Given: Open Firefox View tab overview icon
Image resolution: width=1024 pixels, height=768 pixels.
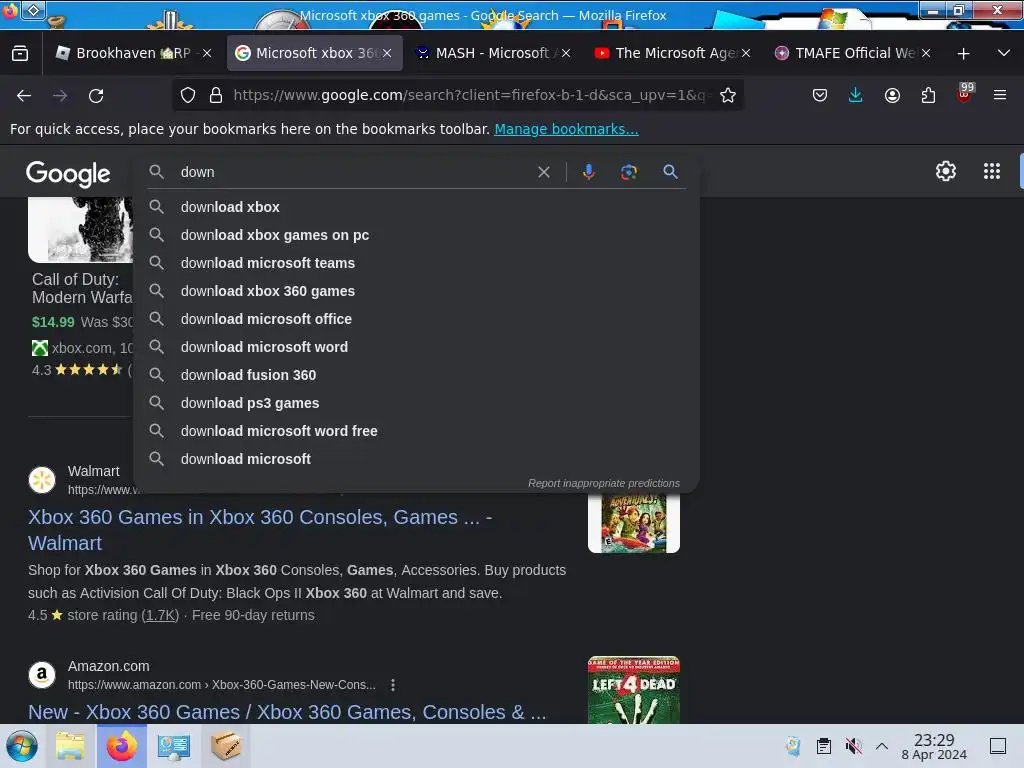Looking at the screenshot, I should point(20,53).
